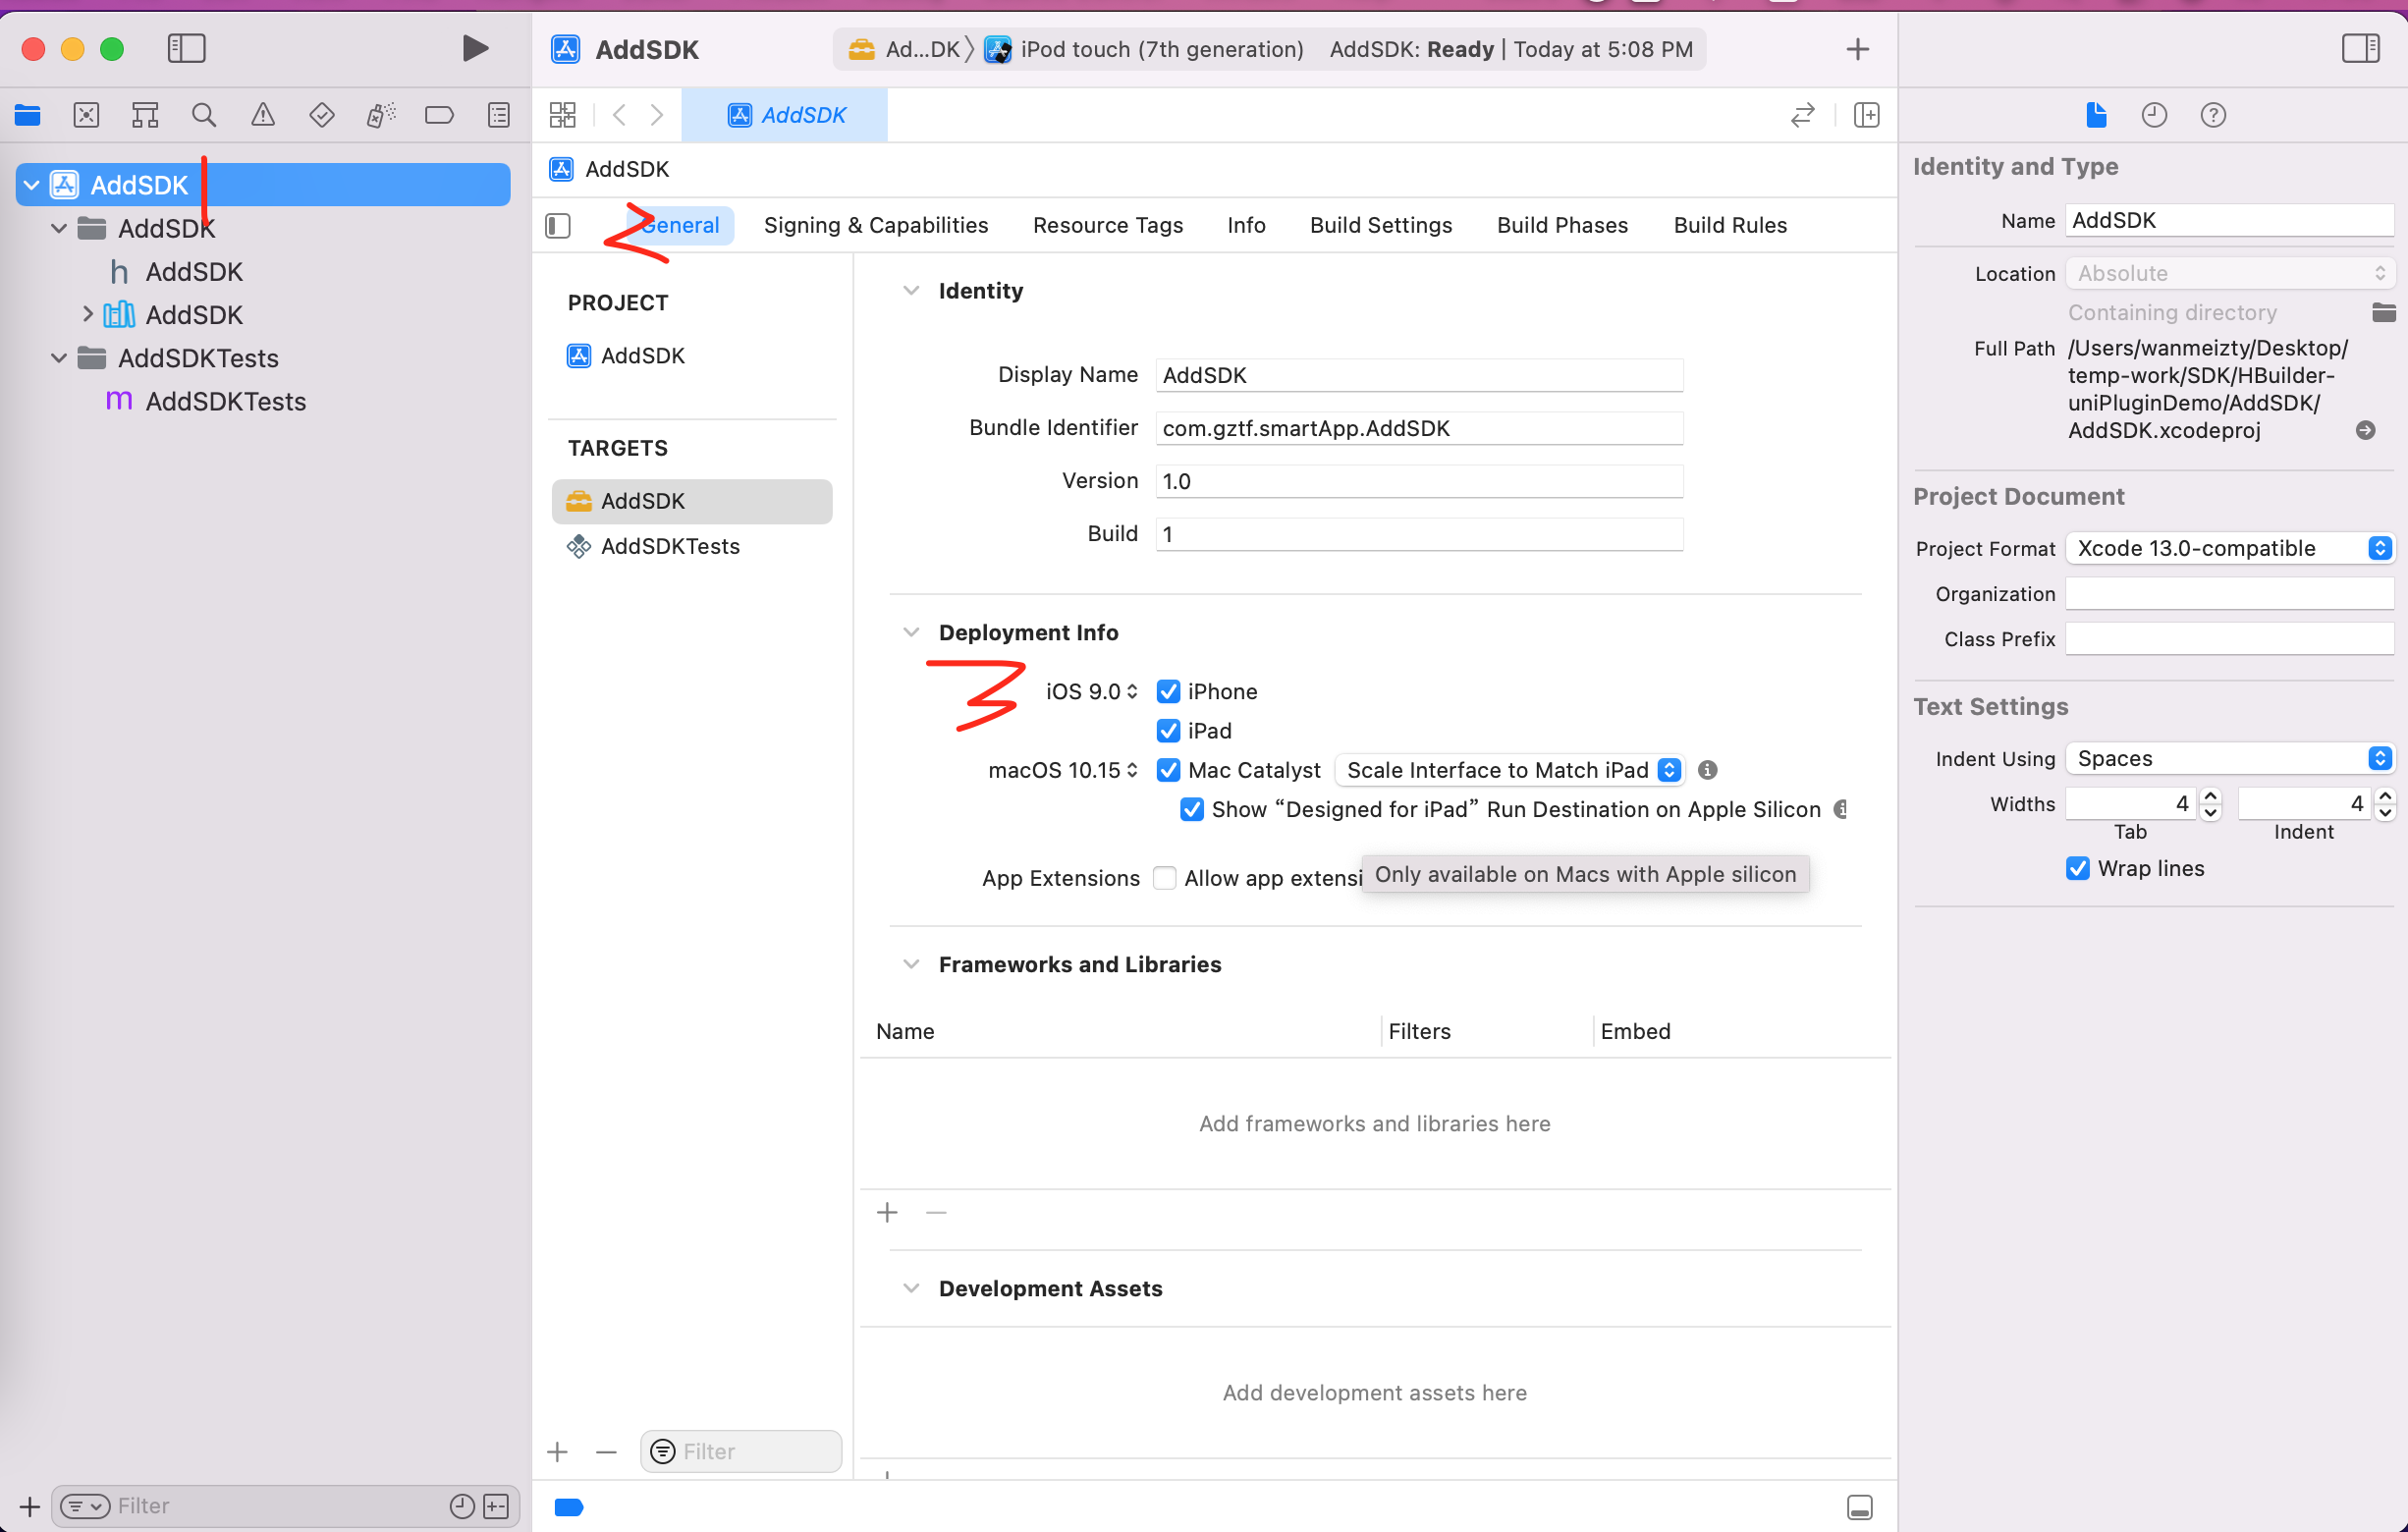
Task: Increase the Tab width stepper
Action: [x=2211, y=796]
